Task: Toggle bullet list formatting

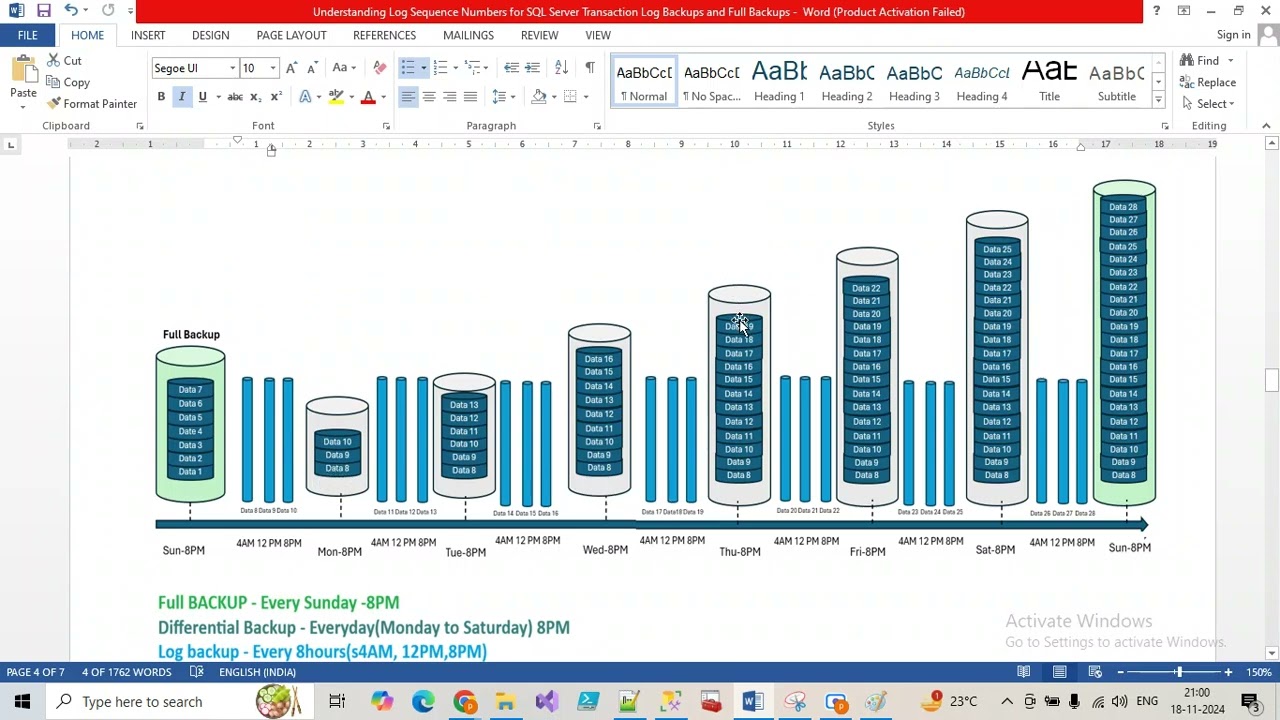Action: pyautogui.click(x=408, y=68)
